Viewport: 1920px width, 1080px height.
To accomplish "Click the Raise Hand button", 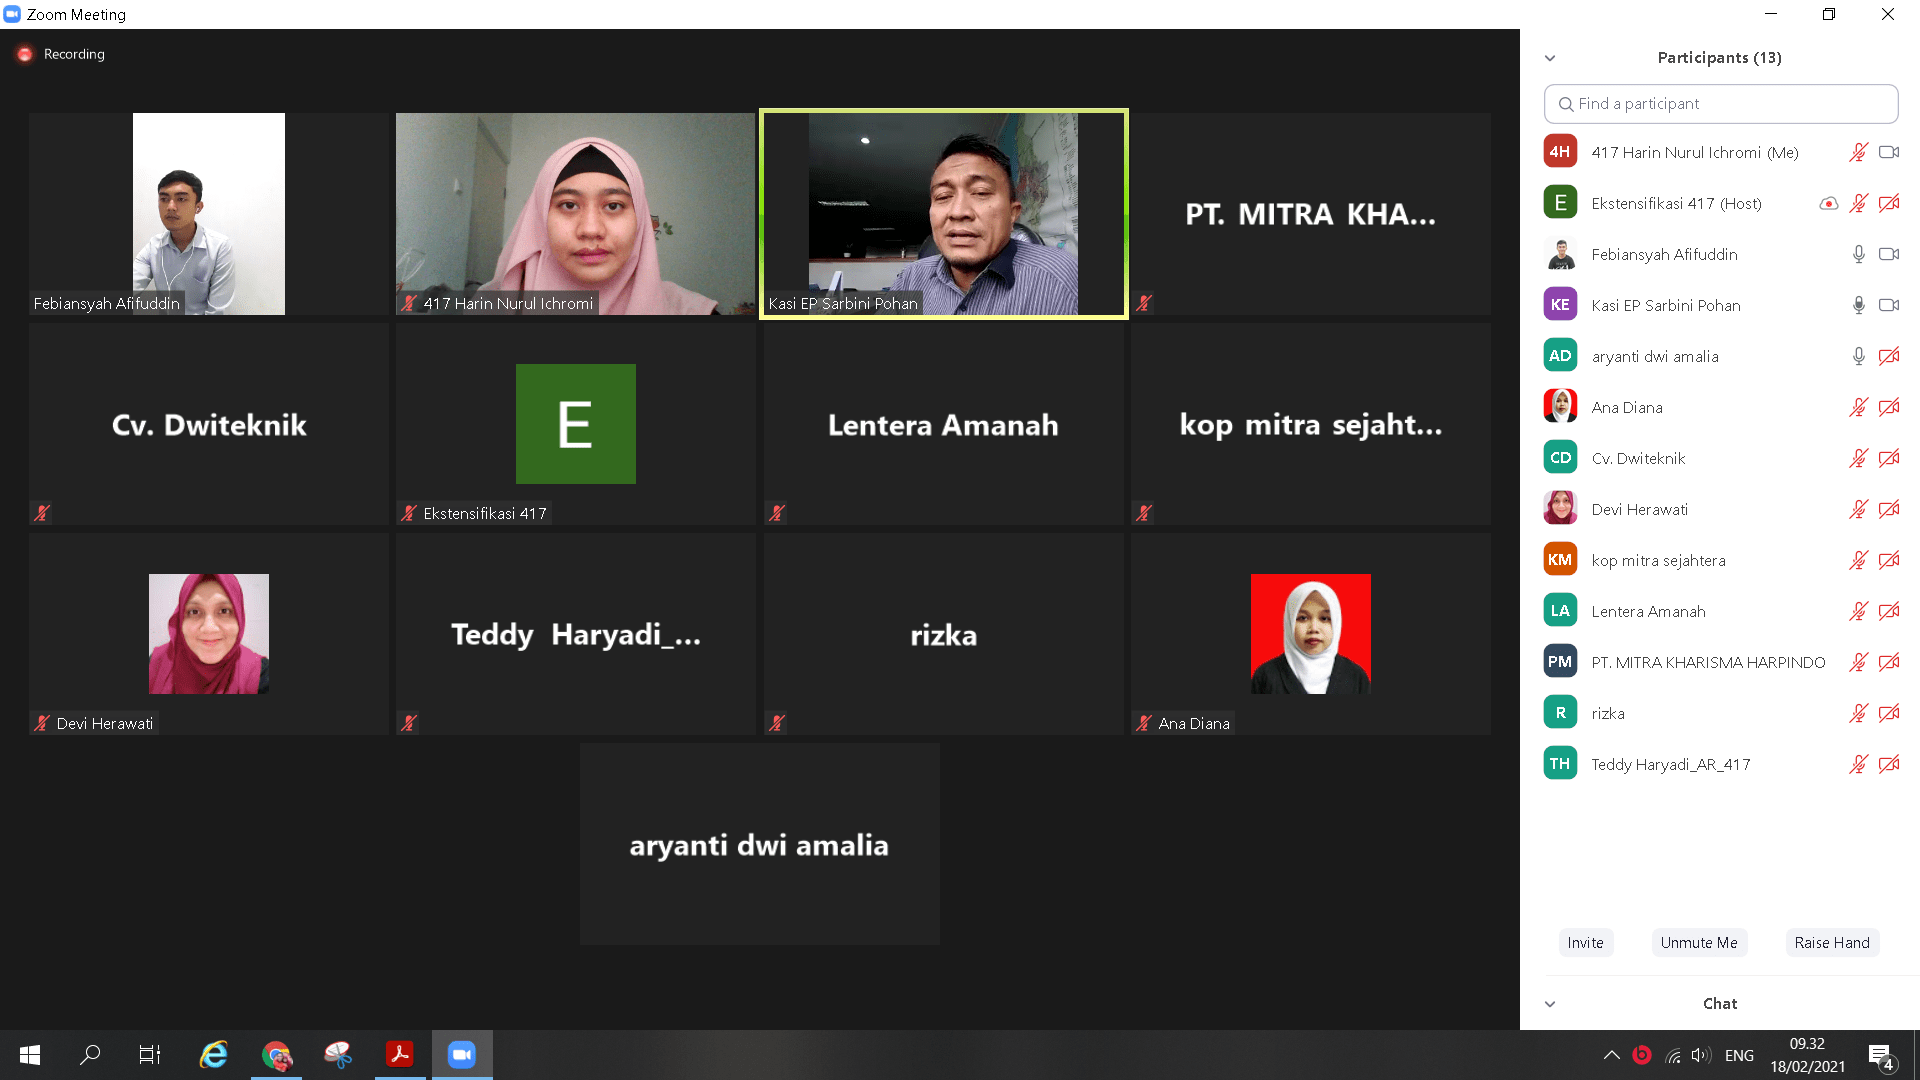I will (1831, 942).
